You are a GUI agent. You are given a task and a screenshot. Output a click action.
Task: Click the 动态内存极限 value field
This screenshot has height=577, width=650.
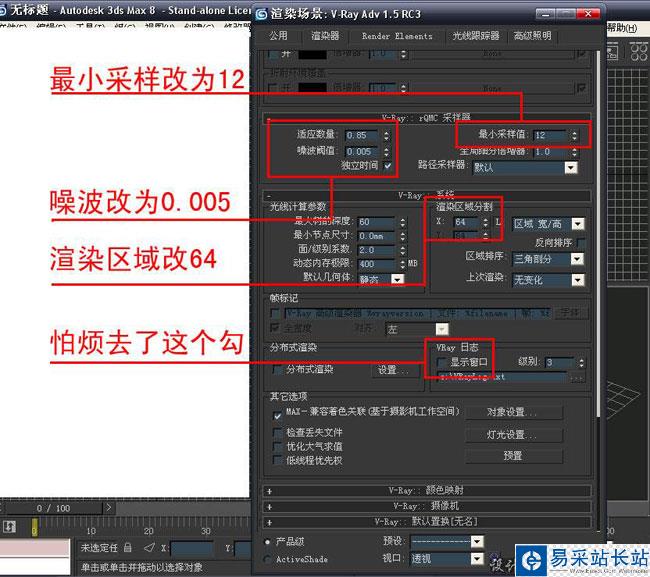pos(376,264)
